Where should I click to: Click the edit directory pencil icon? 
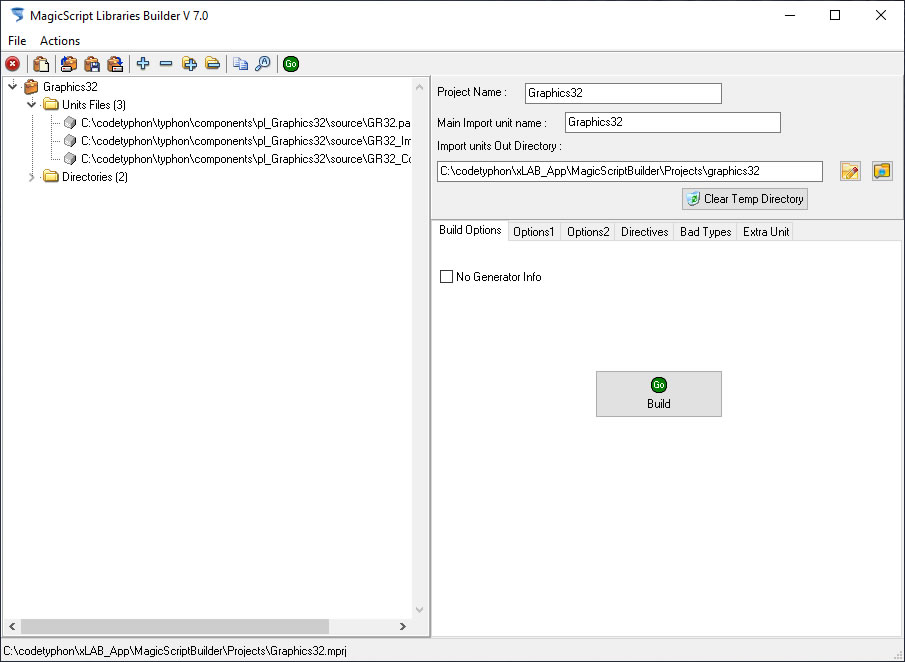(850, 171)
